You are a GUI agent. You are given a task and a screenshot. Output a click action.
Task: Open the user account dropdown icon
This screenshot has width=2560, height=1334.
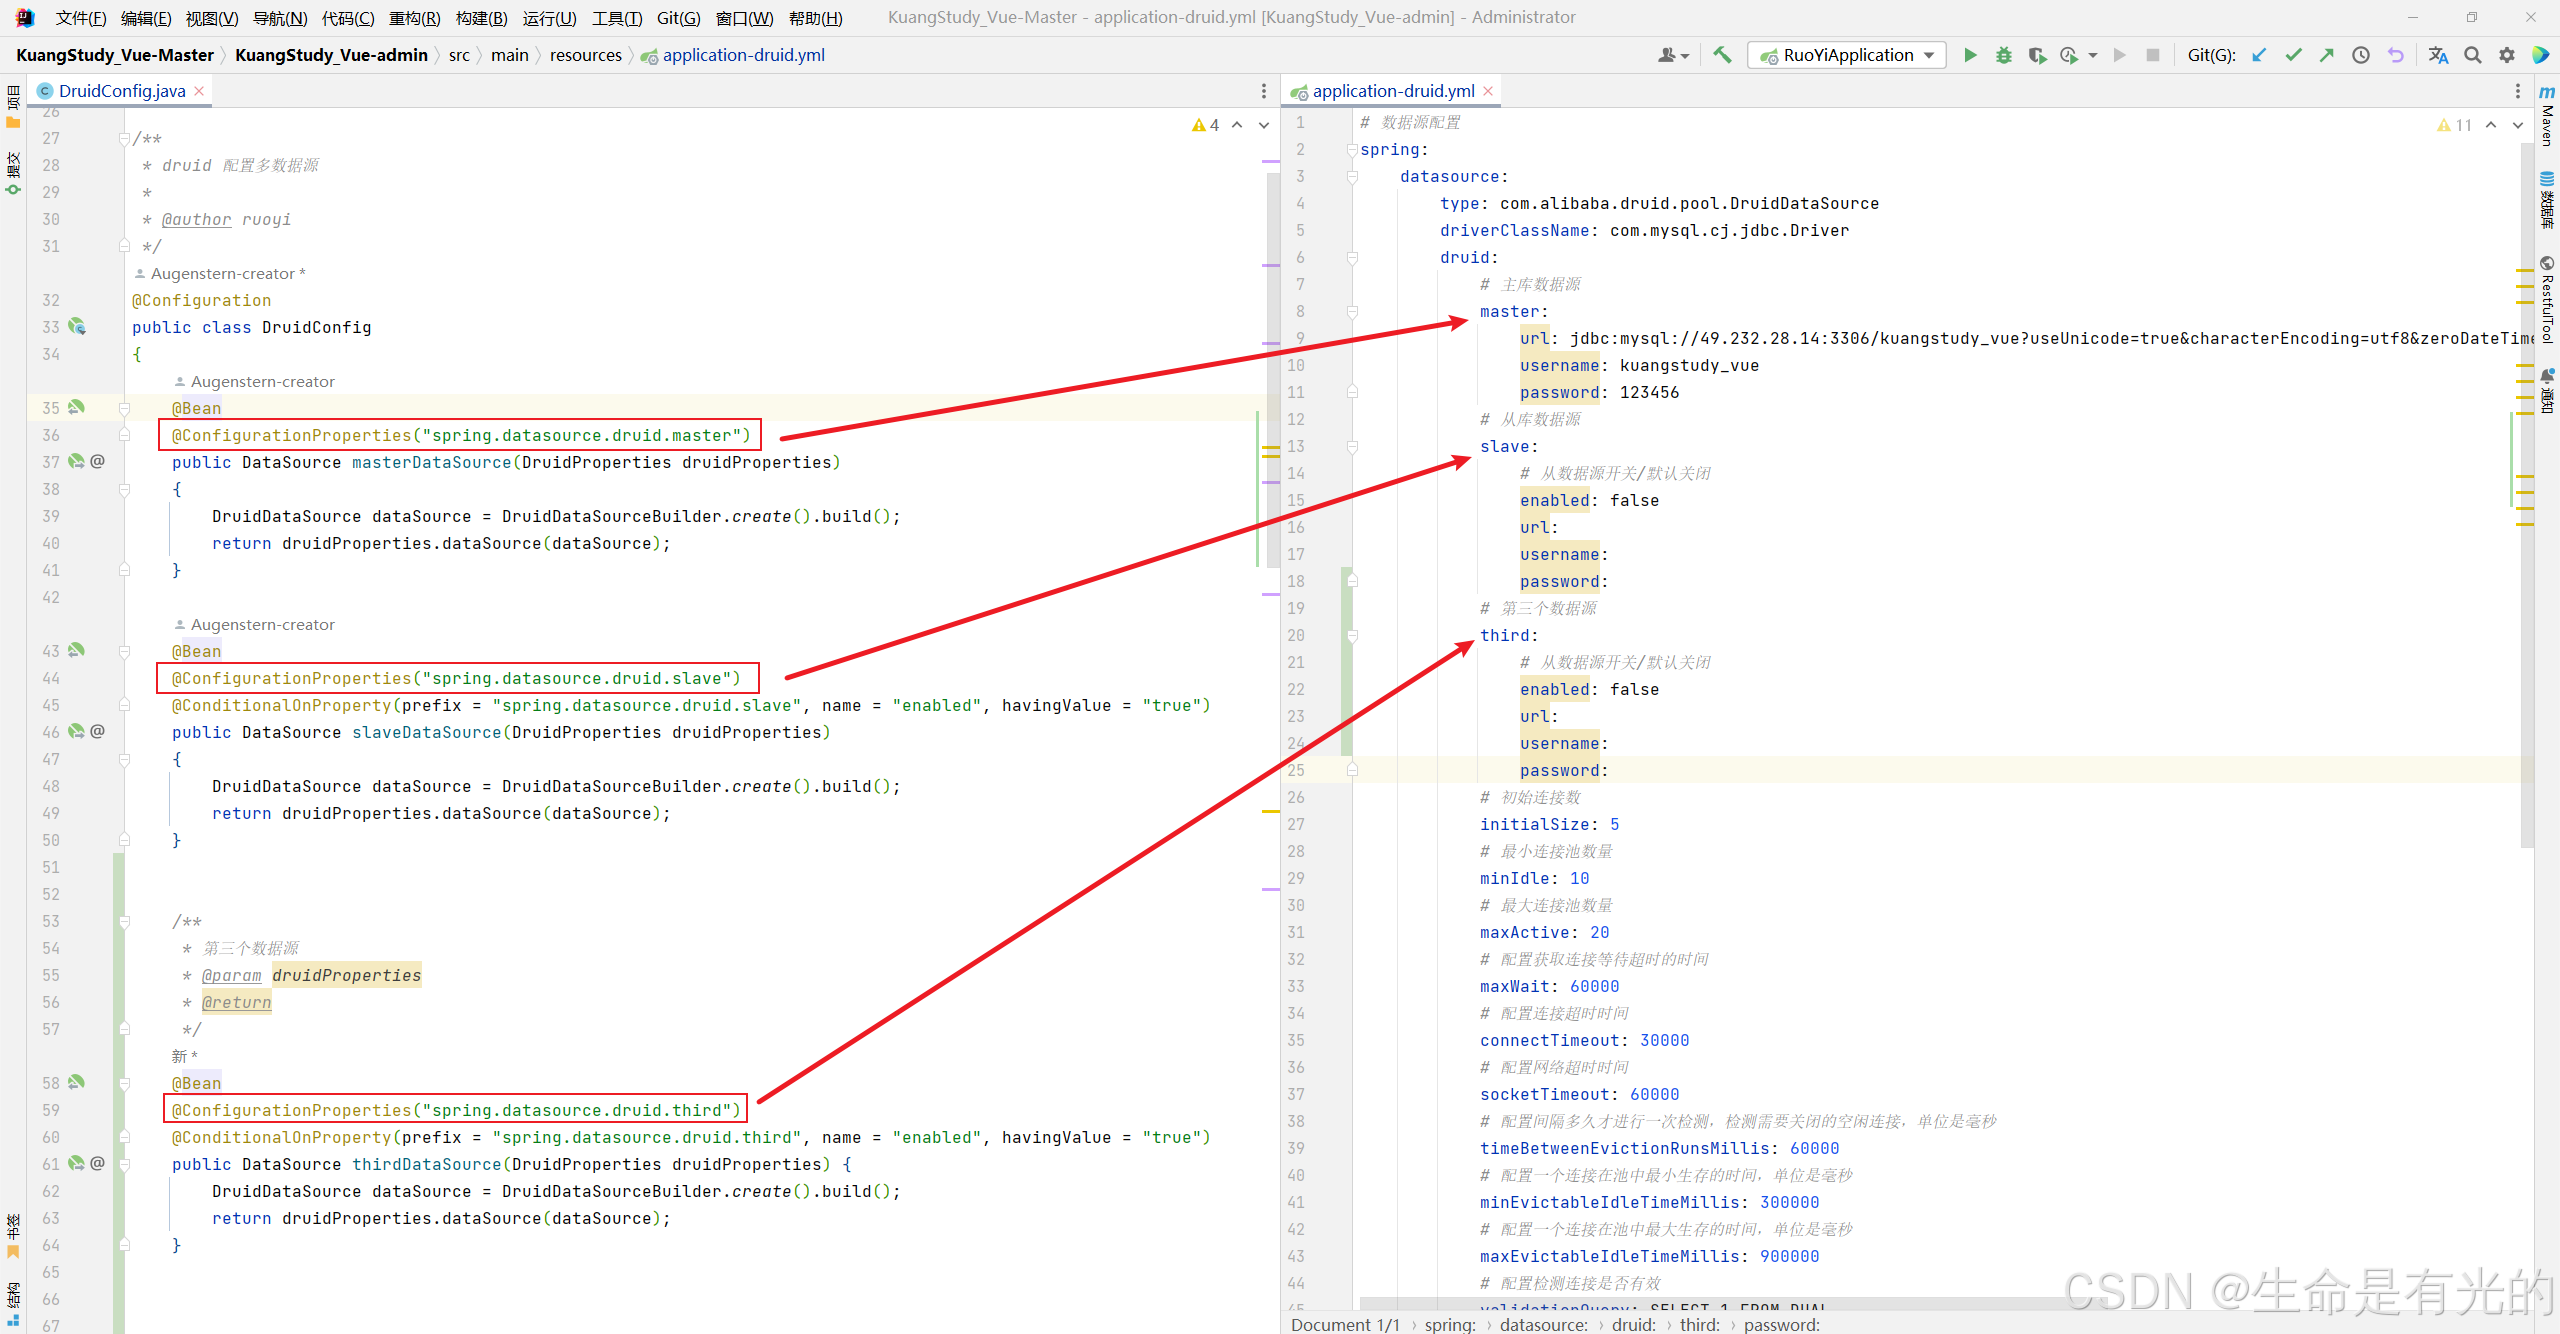point(1673,55)
